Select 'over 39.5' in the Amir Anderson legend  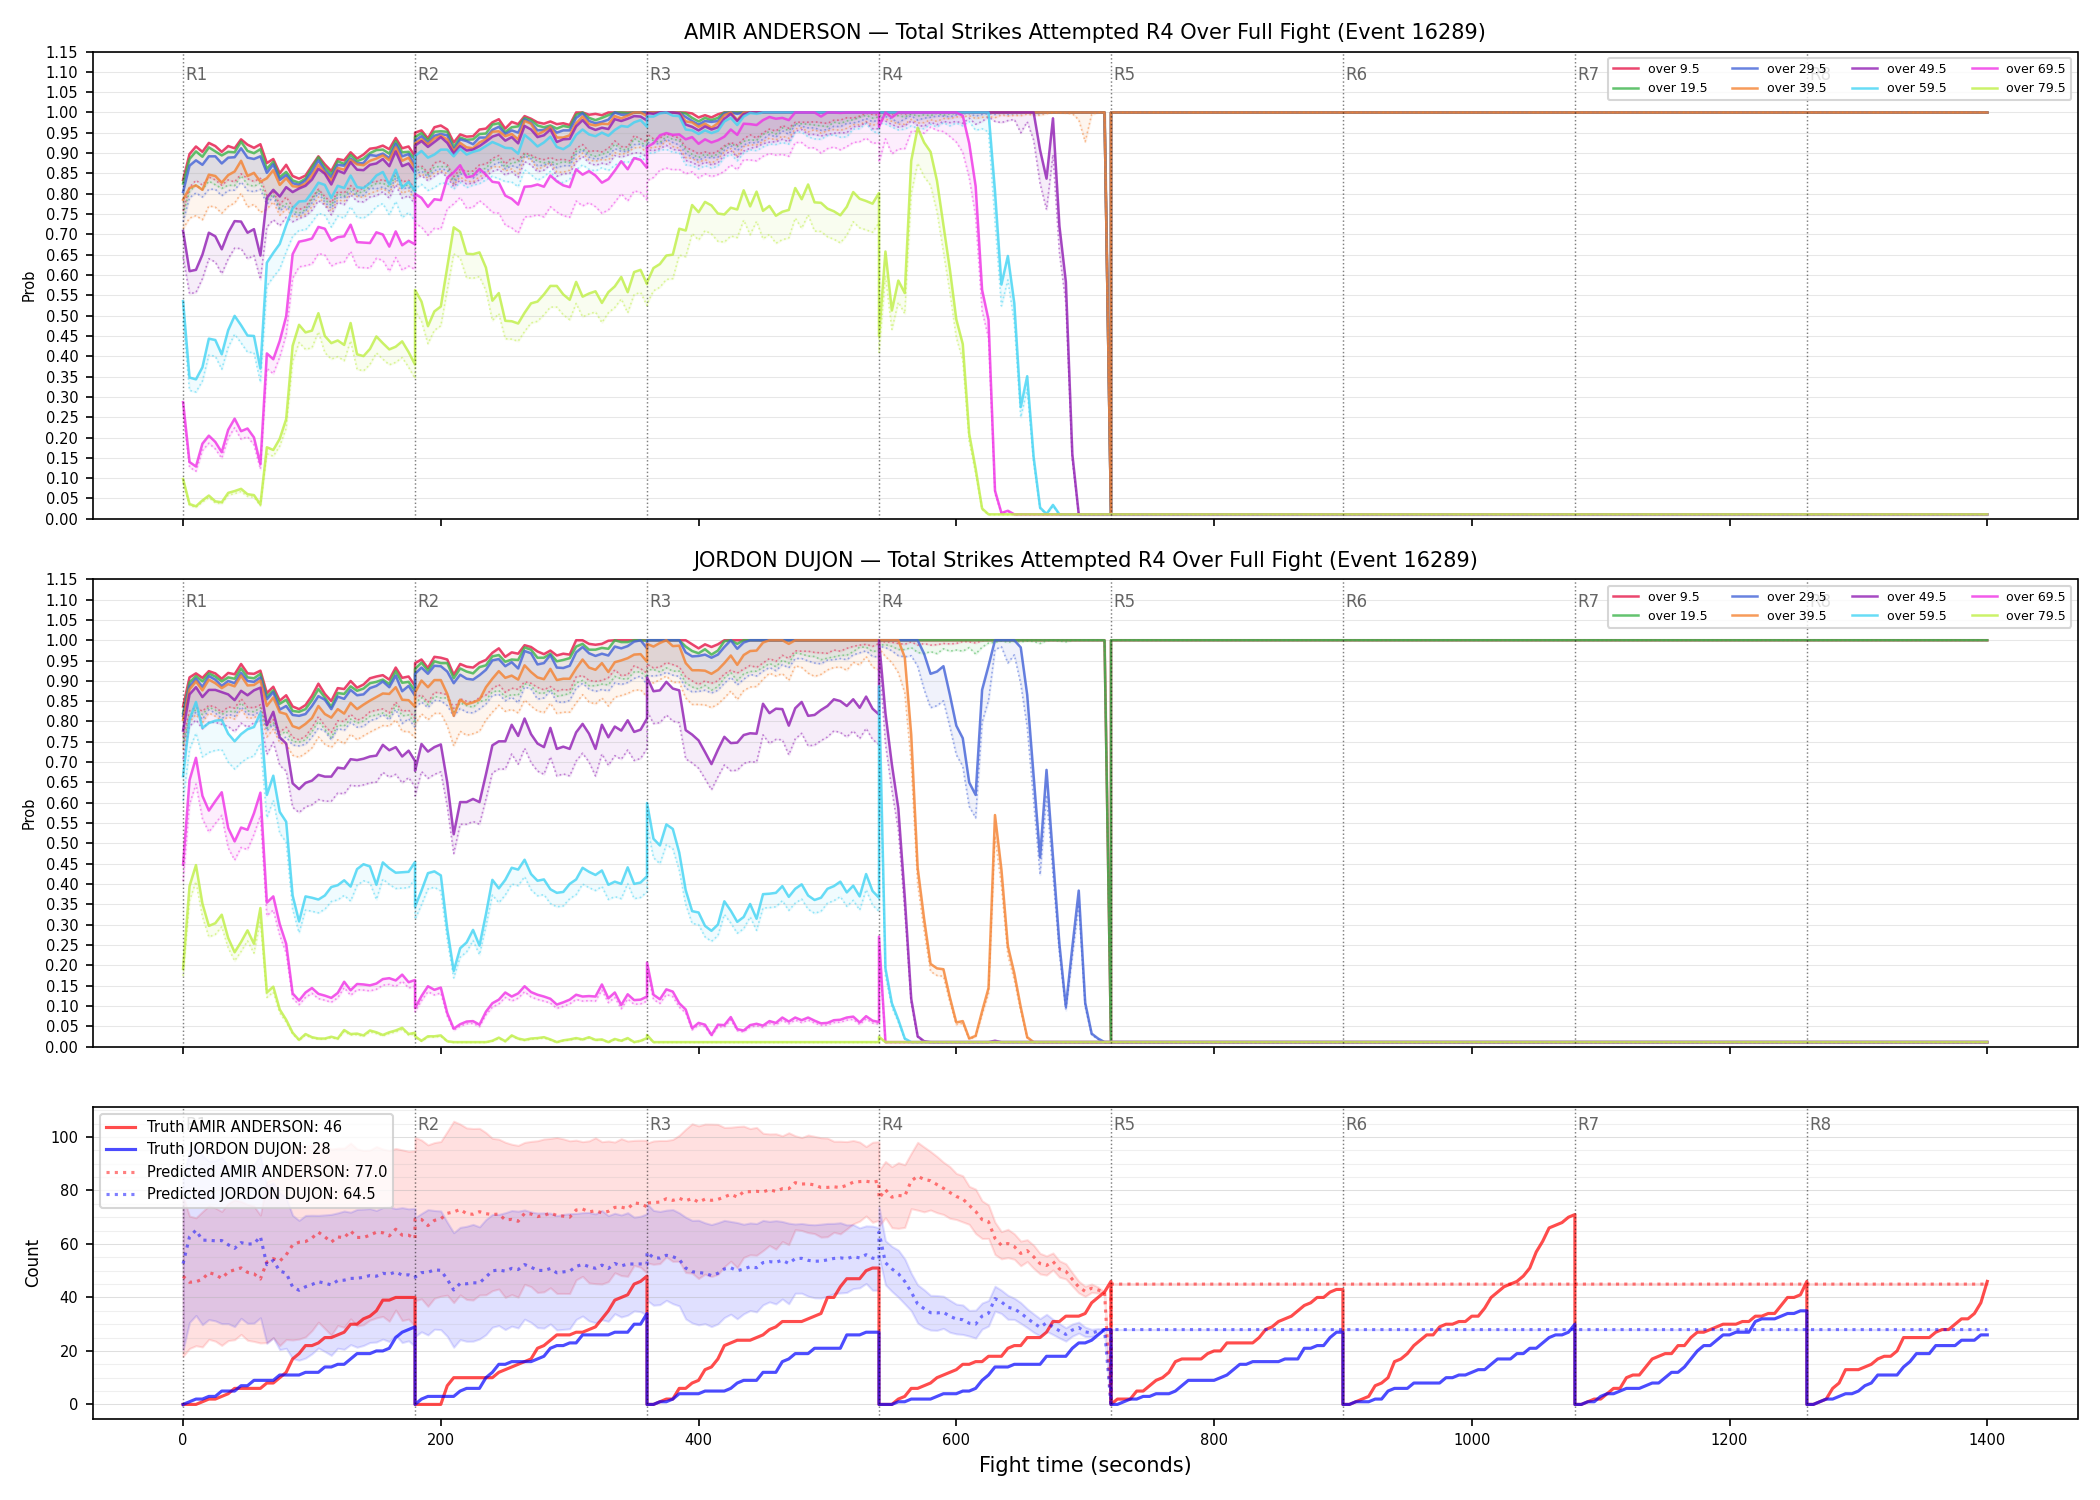pos(1778,88)
